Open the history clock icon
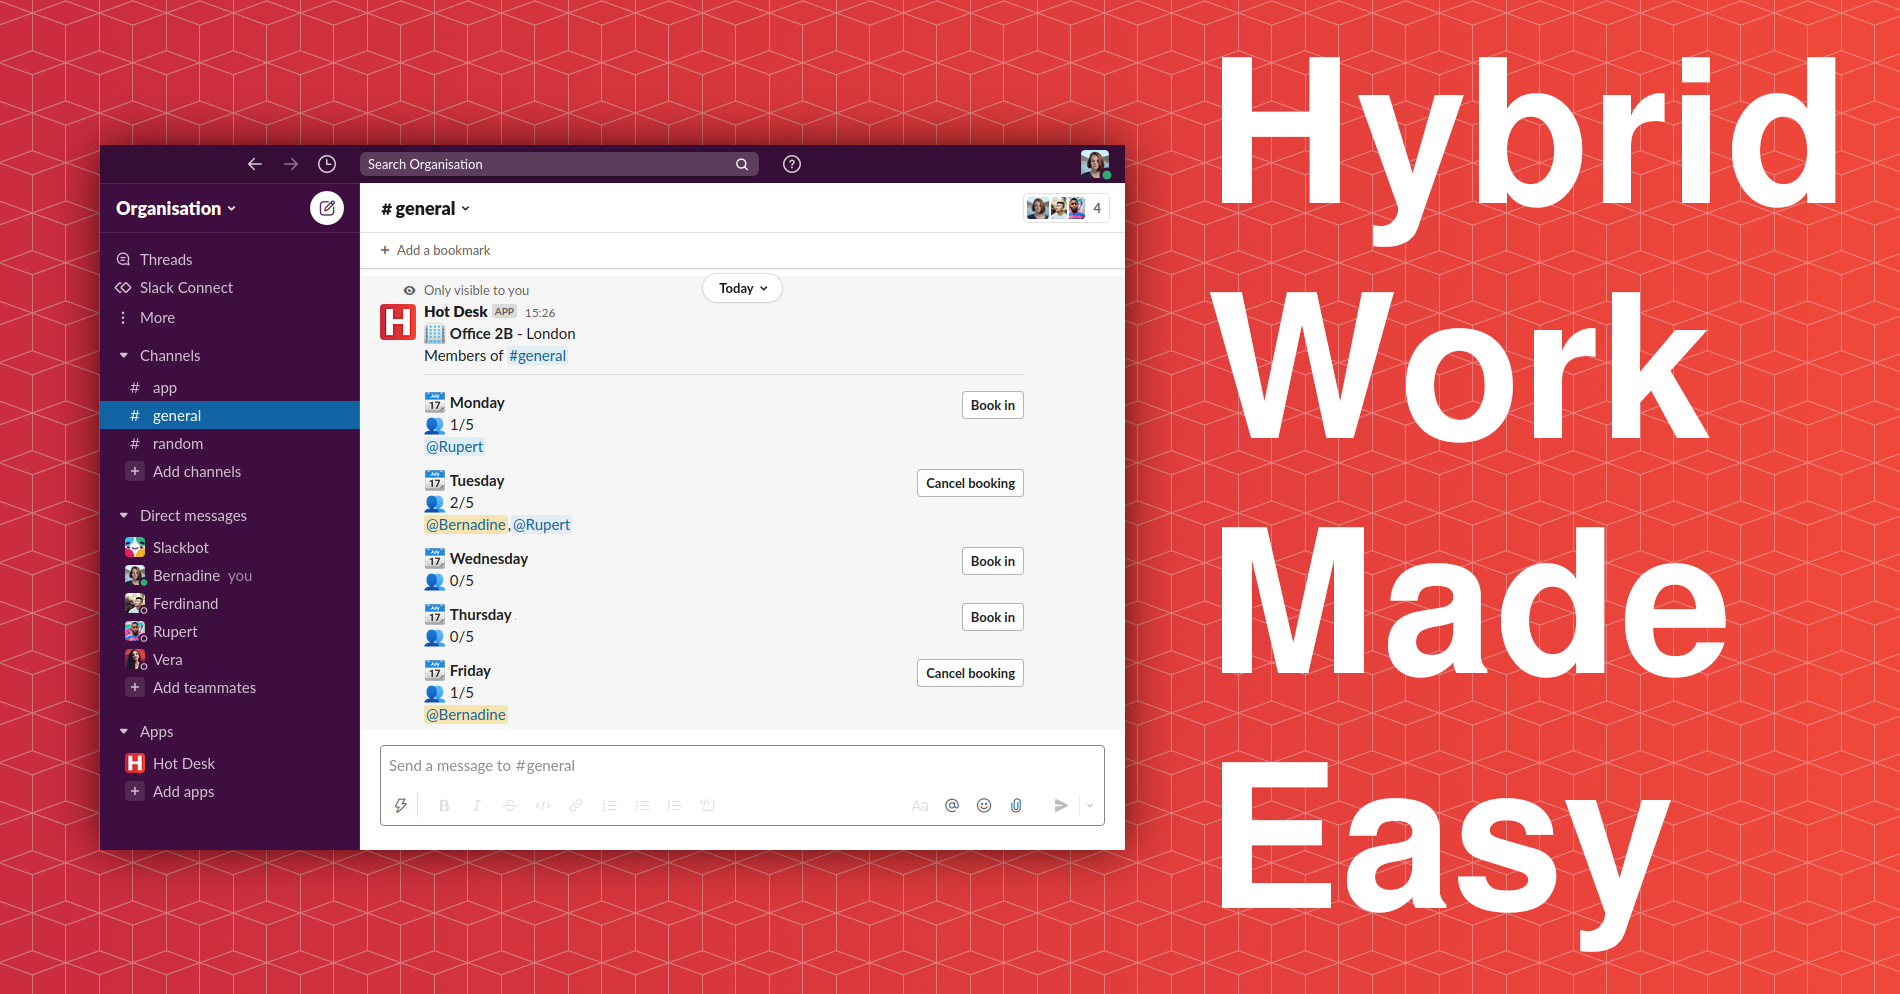Image resolution: width=1900 pixels, height=994 pixels. pos(326,164)
